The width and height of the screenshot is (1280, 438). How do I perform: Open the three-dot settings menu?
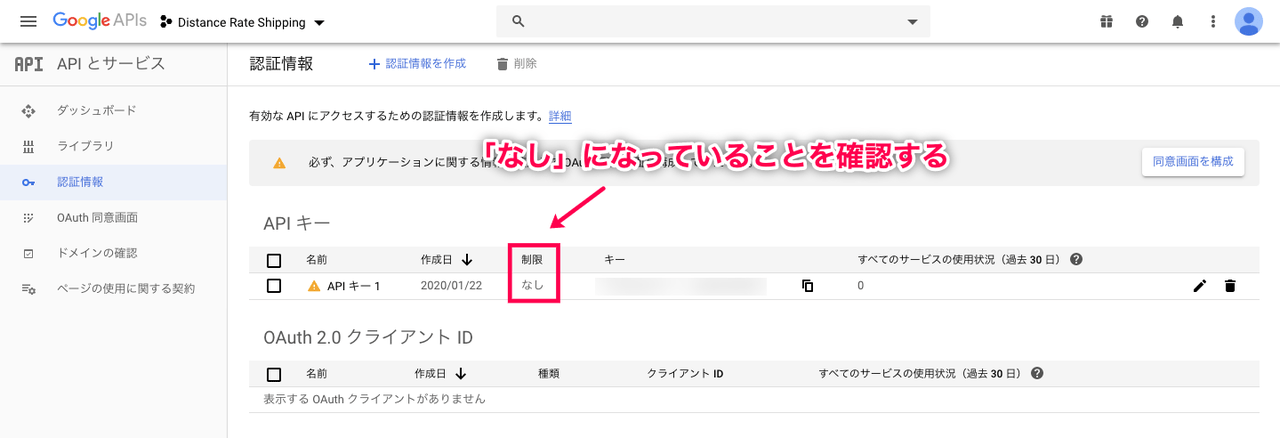pos(1213,21)
